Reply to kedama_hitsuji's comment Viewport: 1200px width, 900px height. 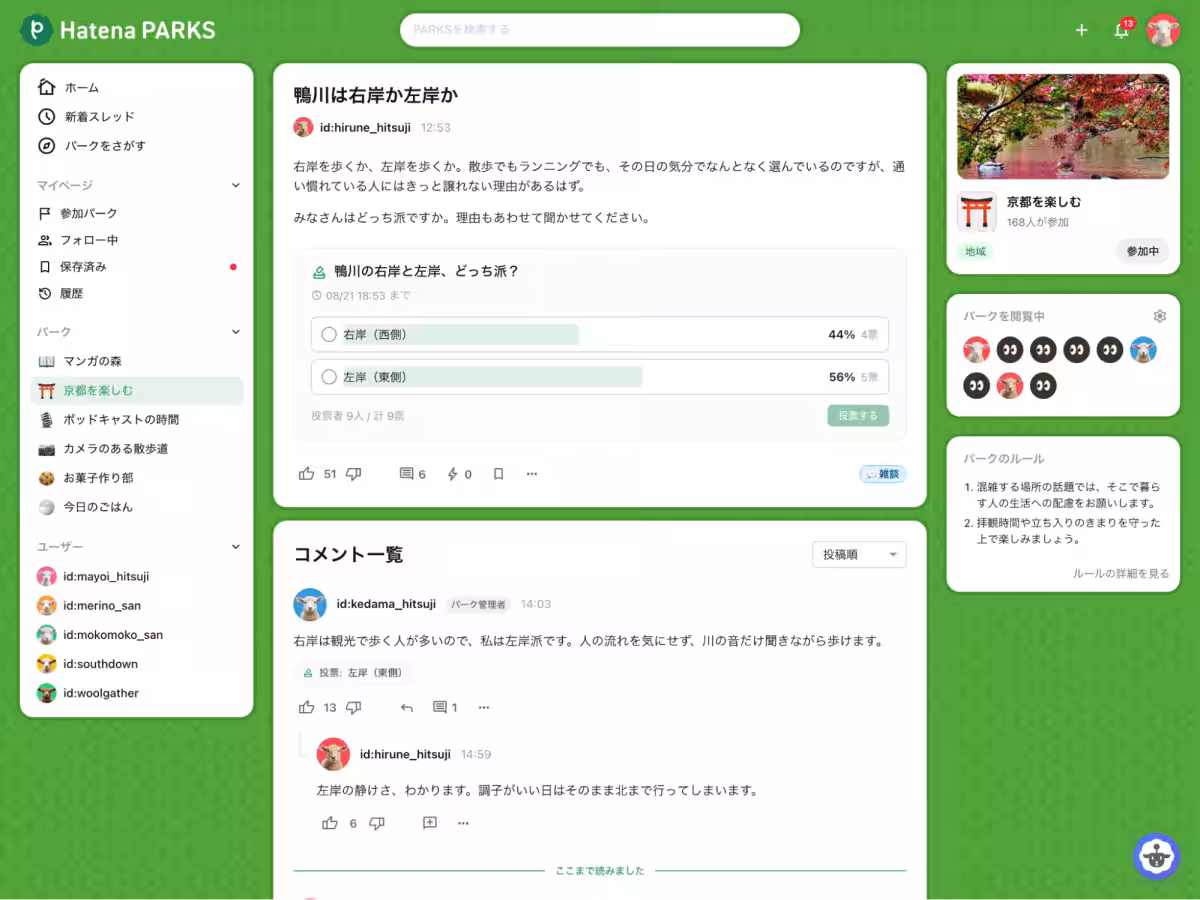pyautogui.click(x=406, y=707)
